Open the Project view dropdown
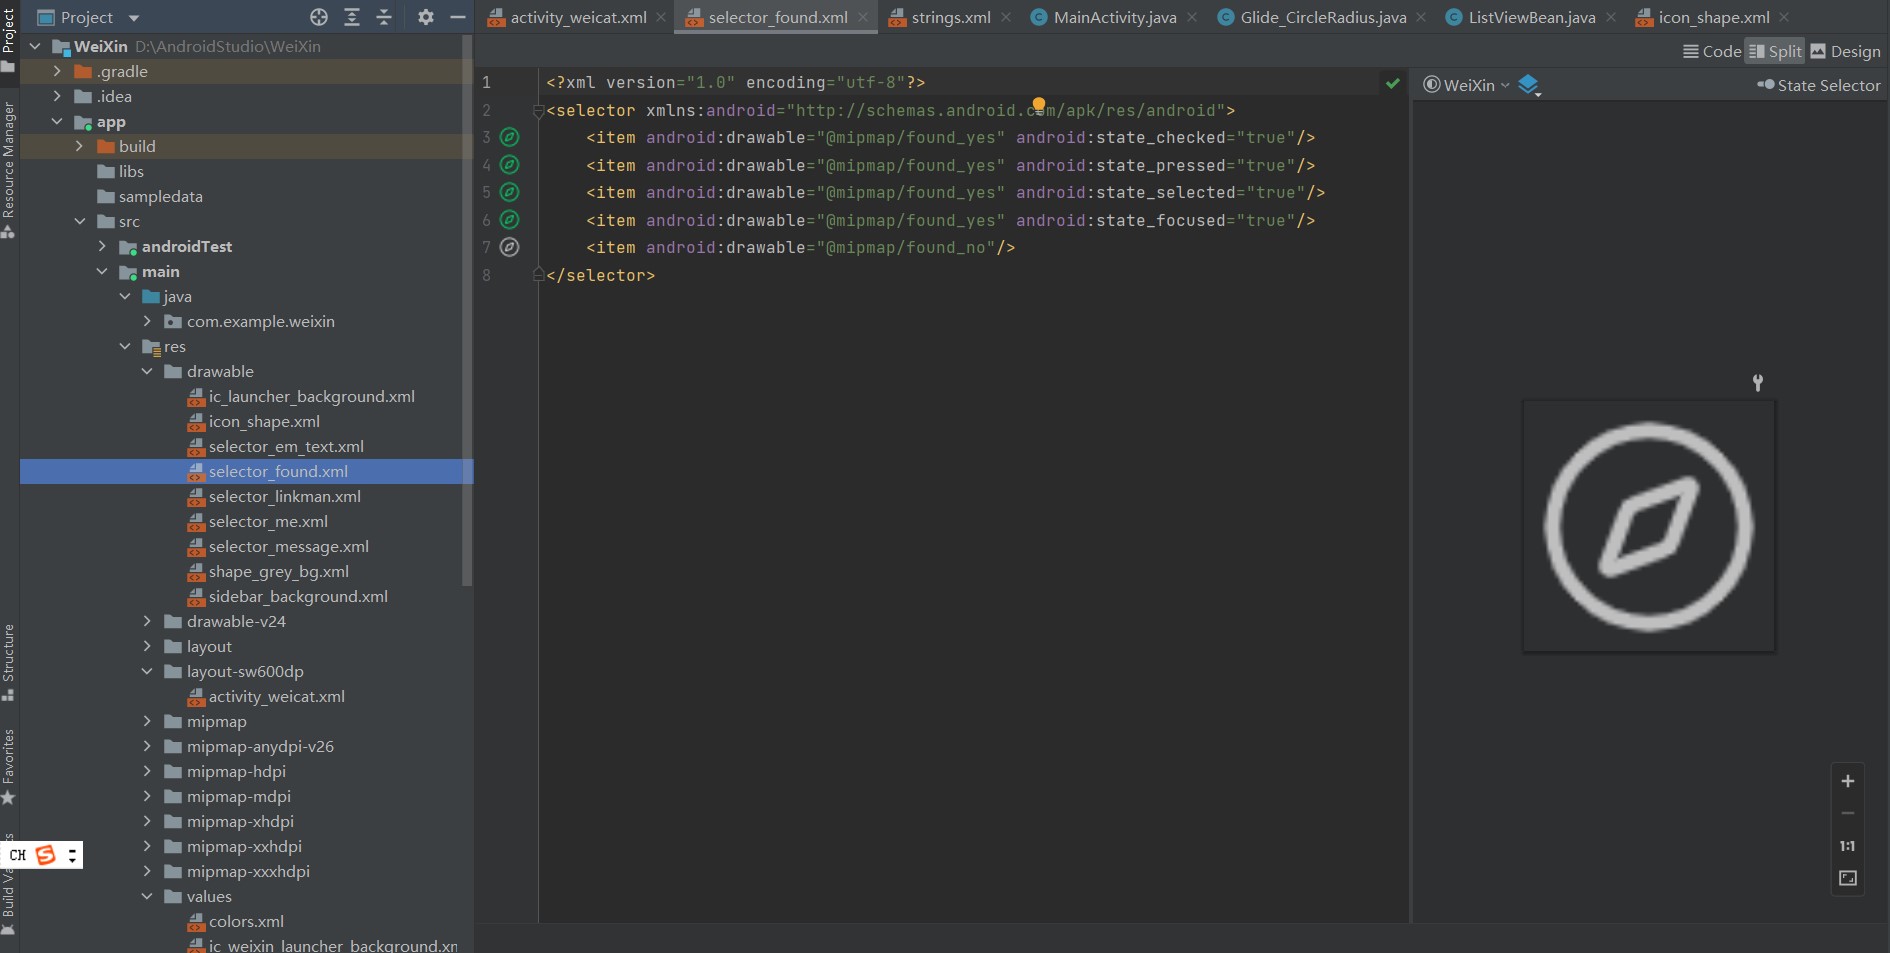The width and height of the screenshot is (1890, 953). pyautogui.click(x=88, y=17)
